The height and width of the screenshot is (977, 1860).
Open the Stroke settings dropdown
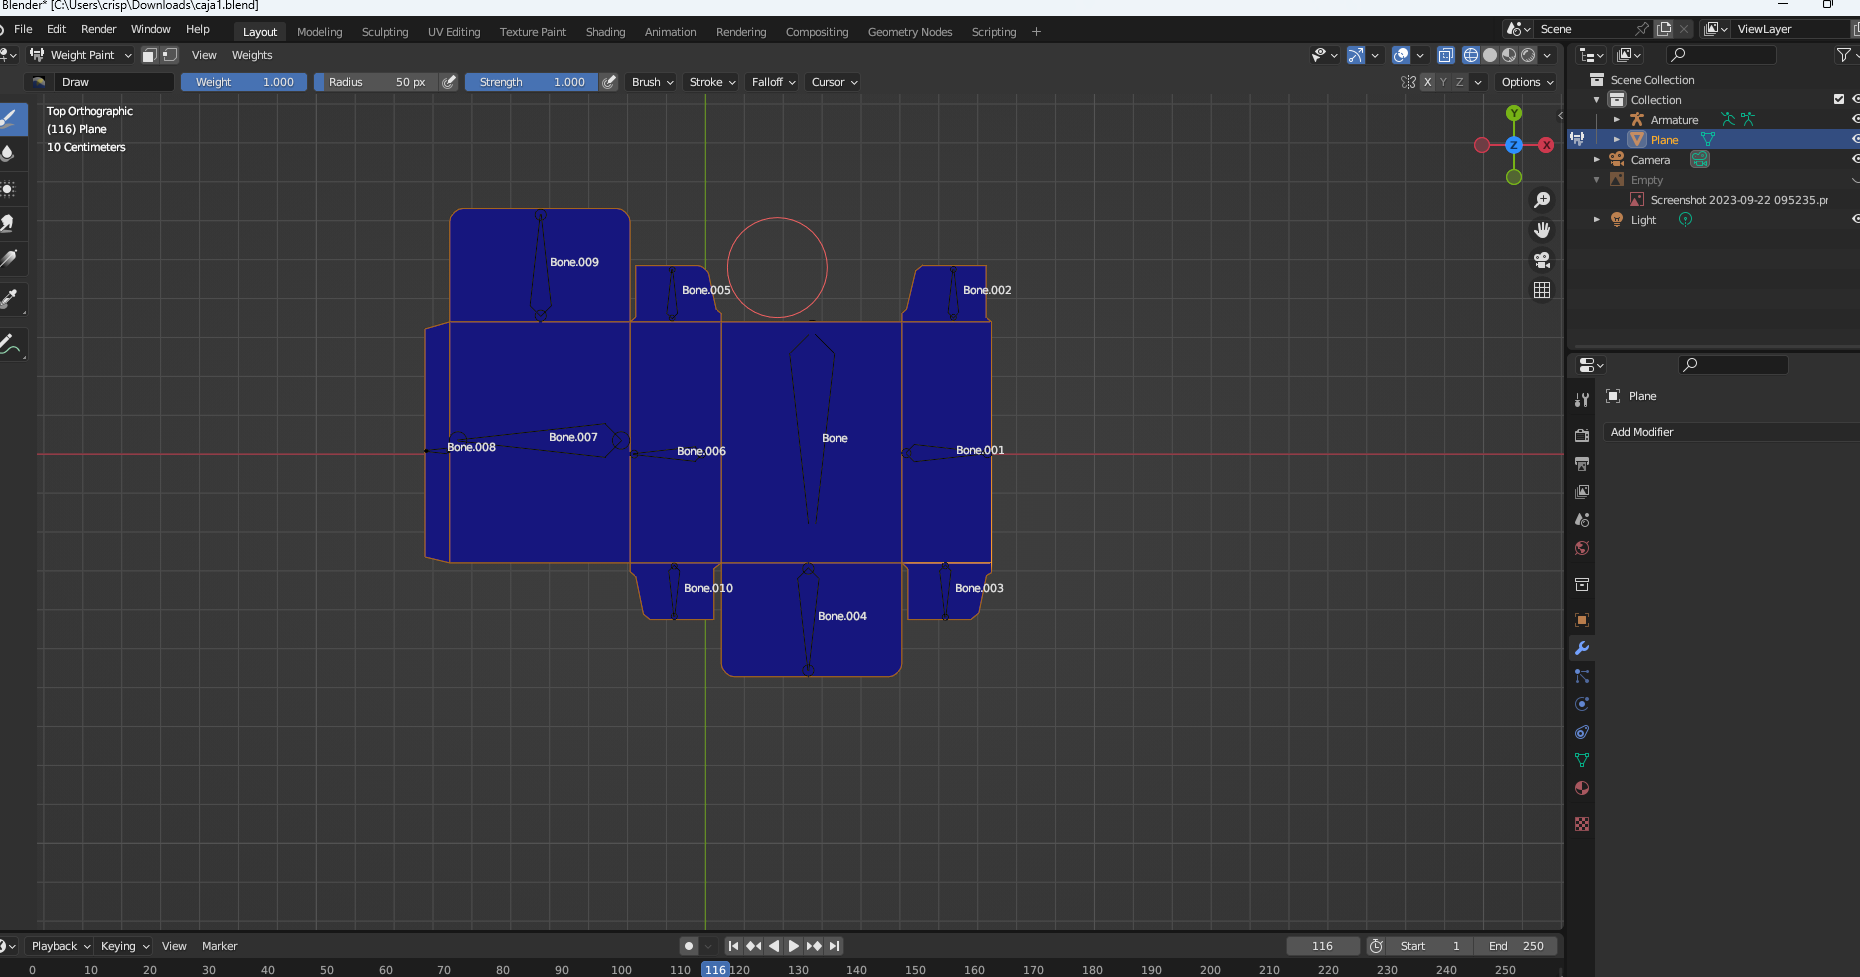[713, 82]
